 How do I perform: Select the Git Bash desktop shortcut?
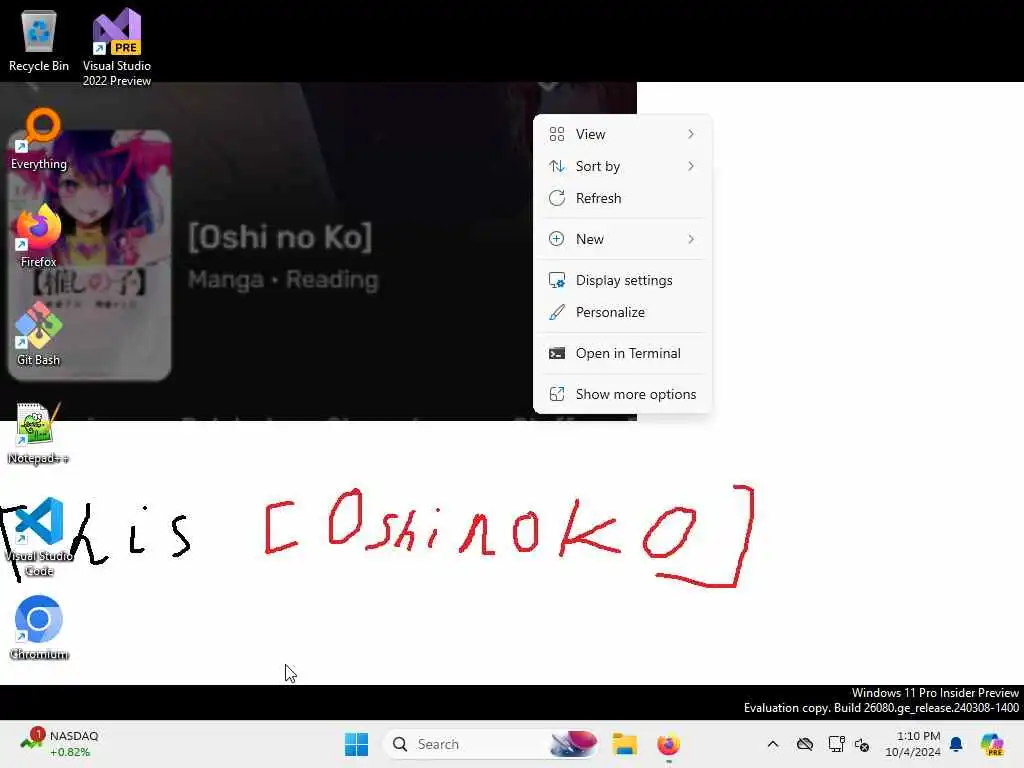(x=39, y=334)
